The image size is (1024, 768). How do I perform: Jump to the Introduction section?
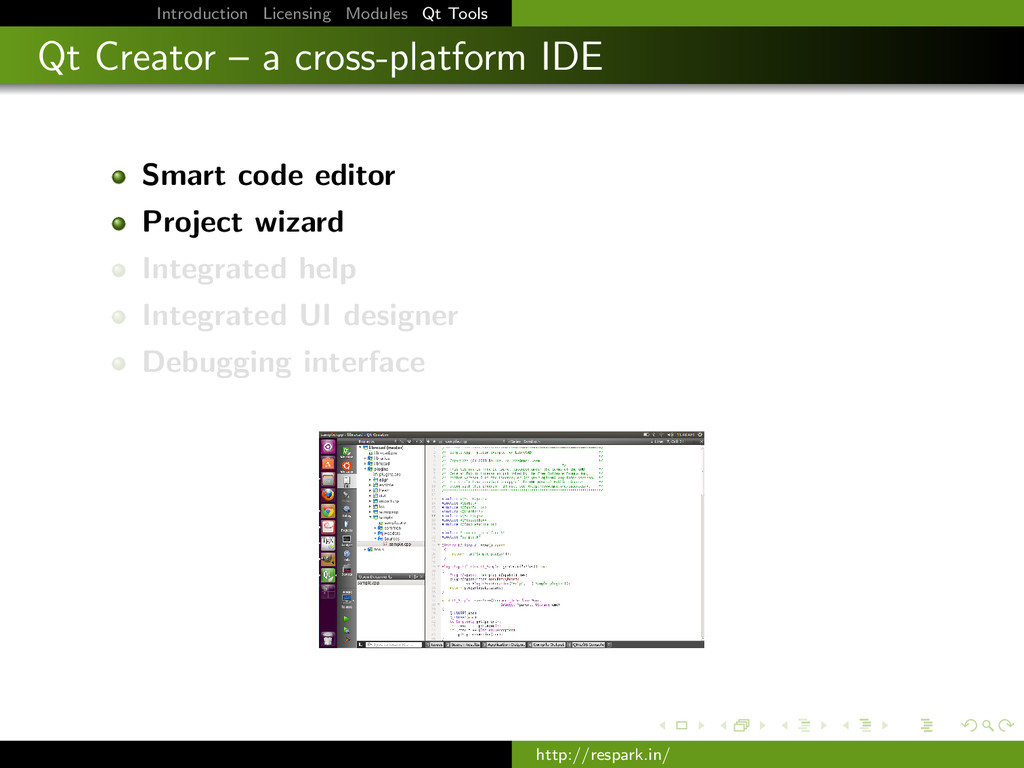[202, 14]
